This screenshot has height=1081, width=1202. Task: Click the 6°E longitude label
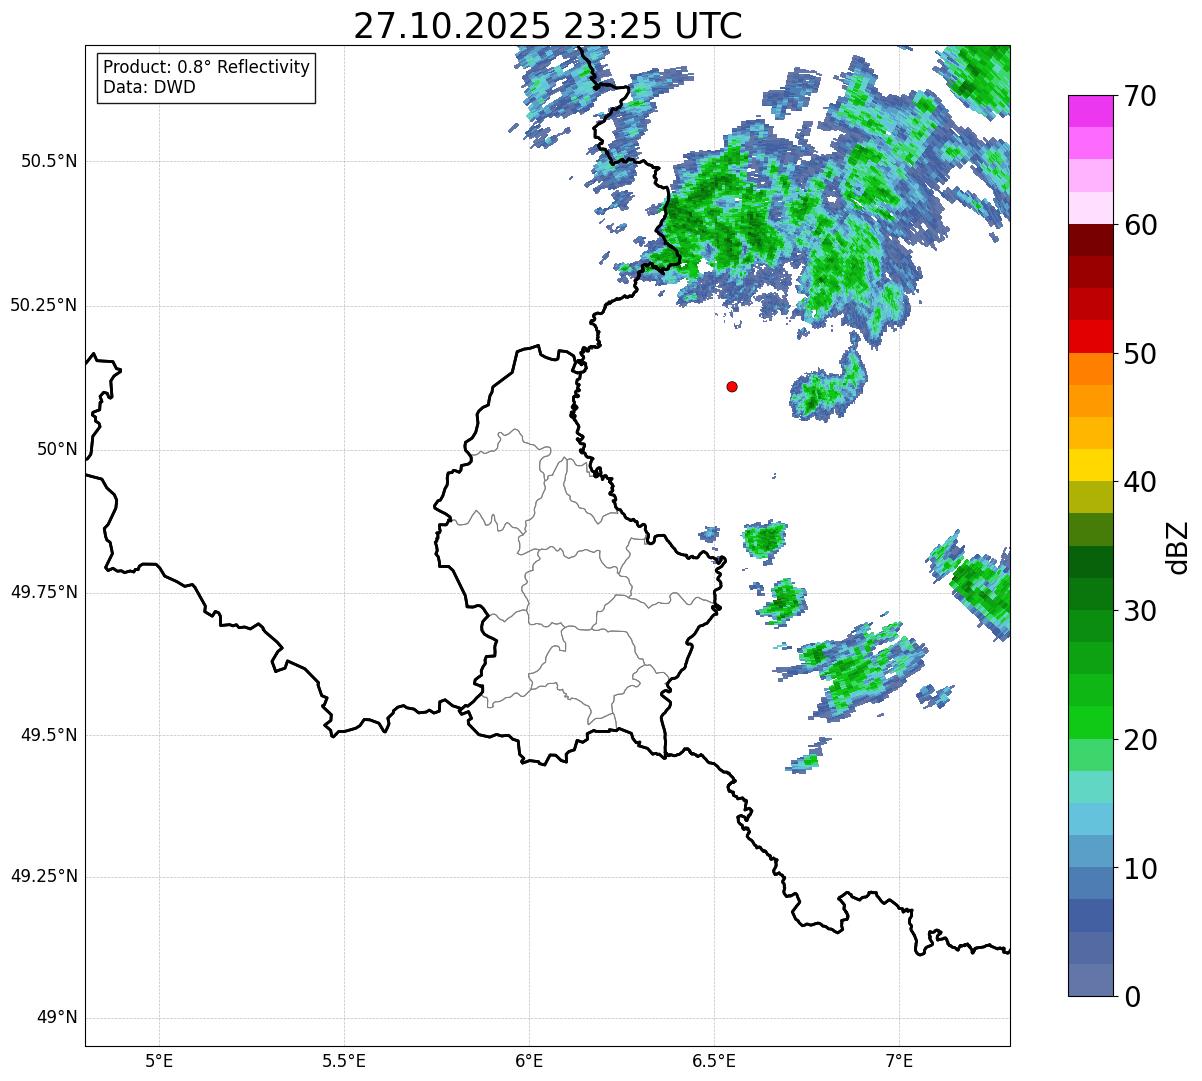[x=529, y=1060]
